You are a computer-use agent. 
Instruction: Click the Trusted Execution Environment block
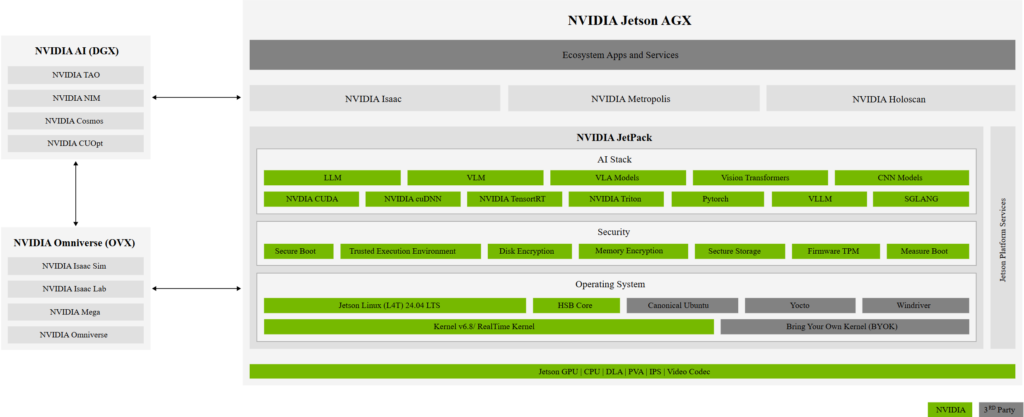coord(410,251)
